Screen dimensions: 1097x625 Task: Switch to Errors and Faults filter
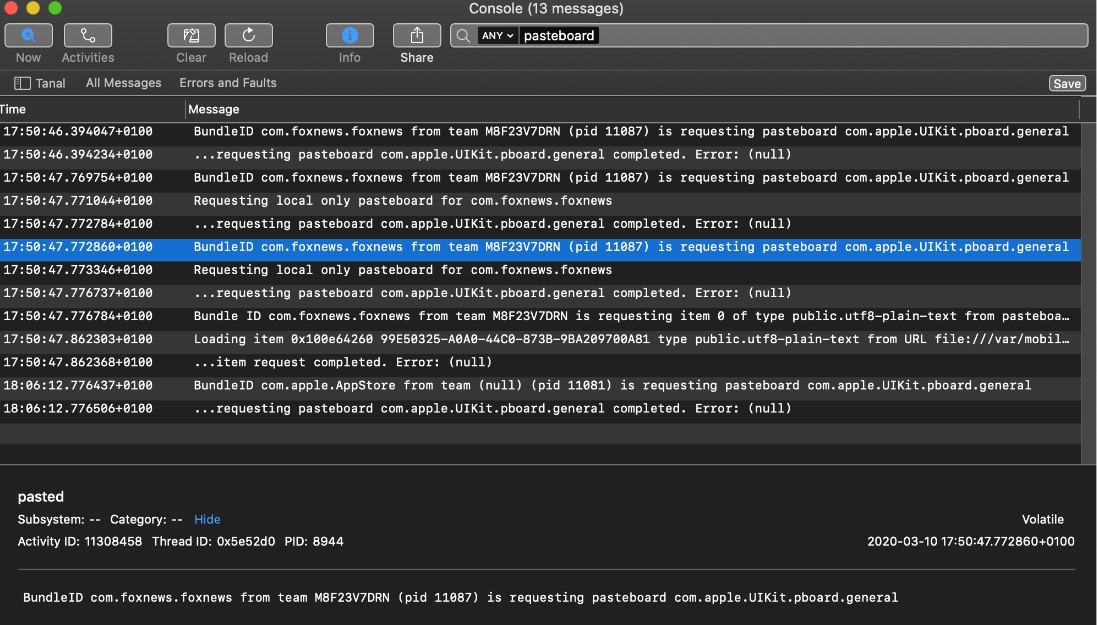click(x=228, y=83)
